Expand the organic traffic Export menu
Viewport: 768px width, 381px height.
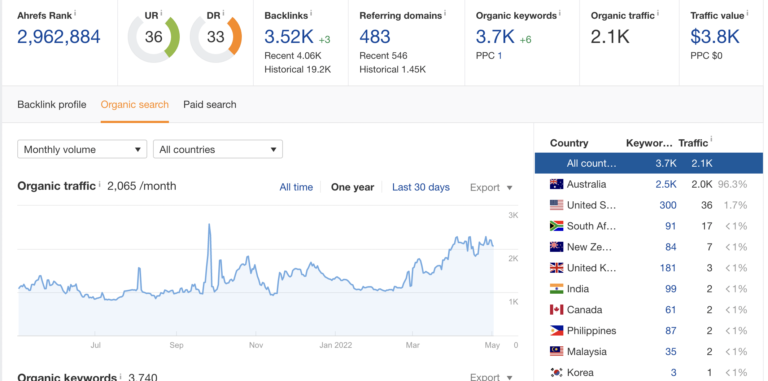point(491,188)
